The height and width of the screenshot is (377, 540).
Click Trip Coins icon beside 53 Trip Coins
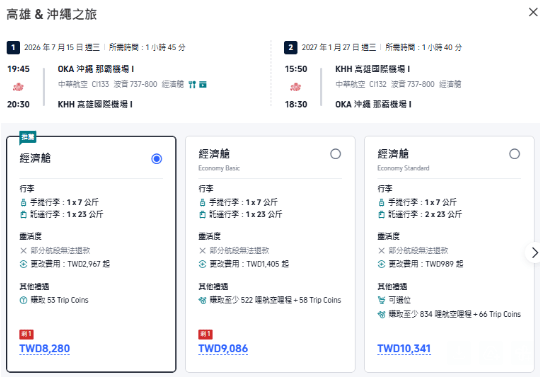tap(23, 300)
